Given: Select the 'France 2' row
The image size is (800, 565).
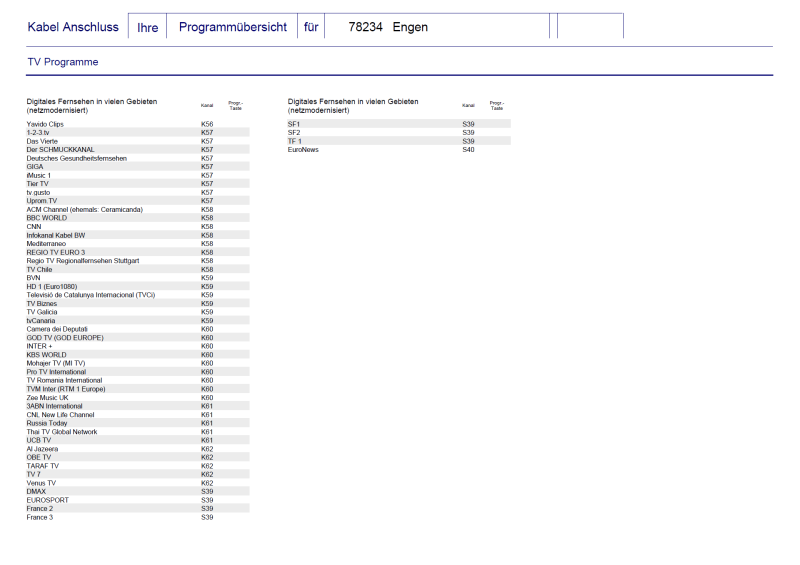Looking at the screenshot, I should 138,509.
